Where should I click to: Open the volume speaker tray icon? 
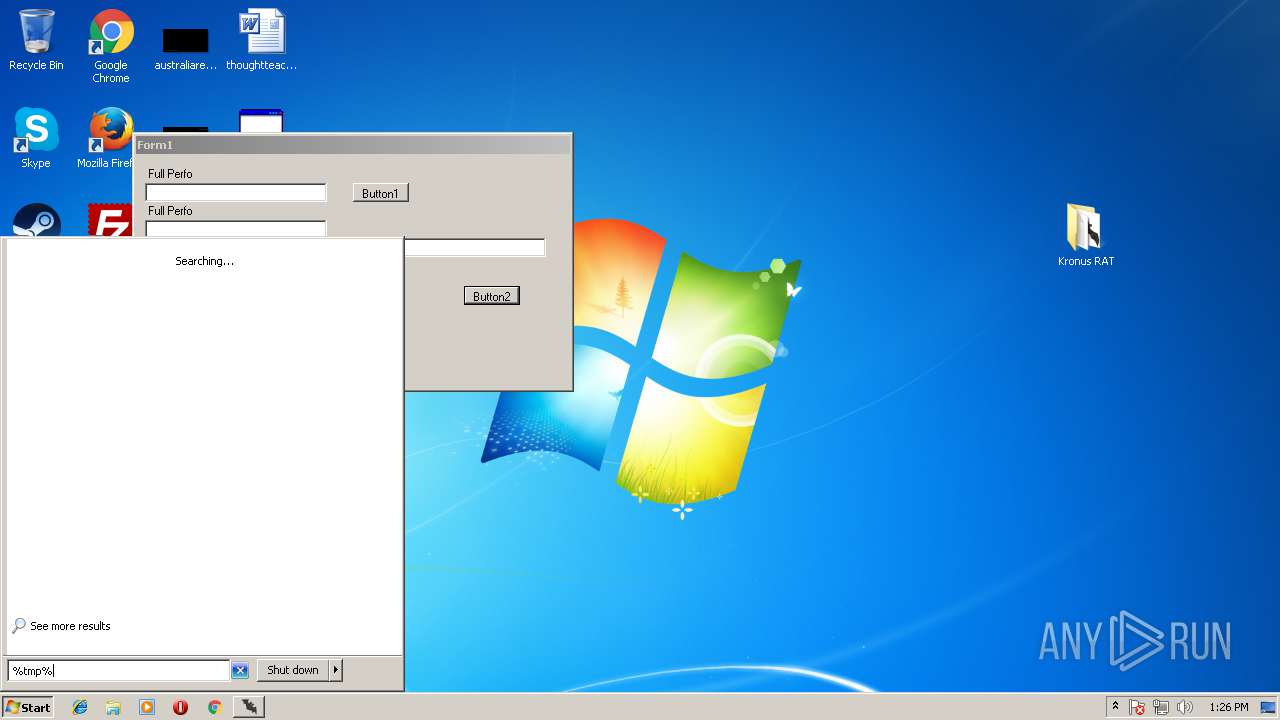[x=1185, y=707]
